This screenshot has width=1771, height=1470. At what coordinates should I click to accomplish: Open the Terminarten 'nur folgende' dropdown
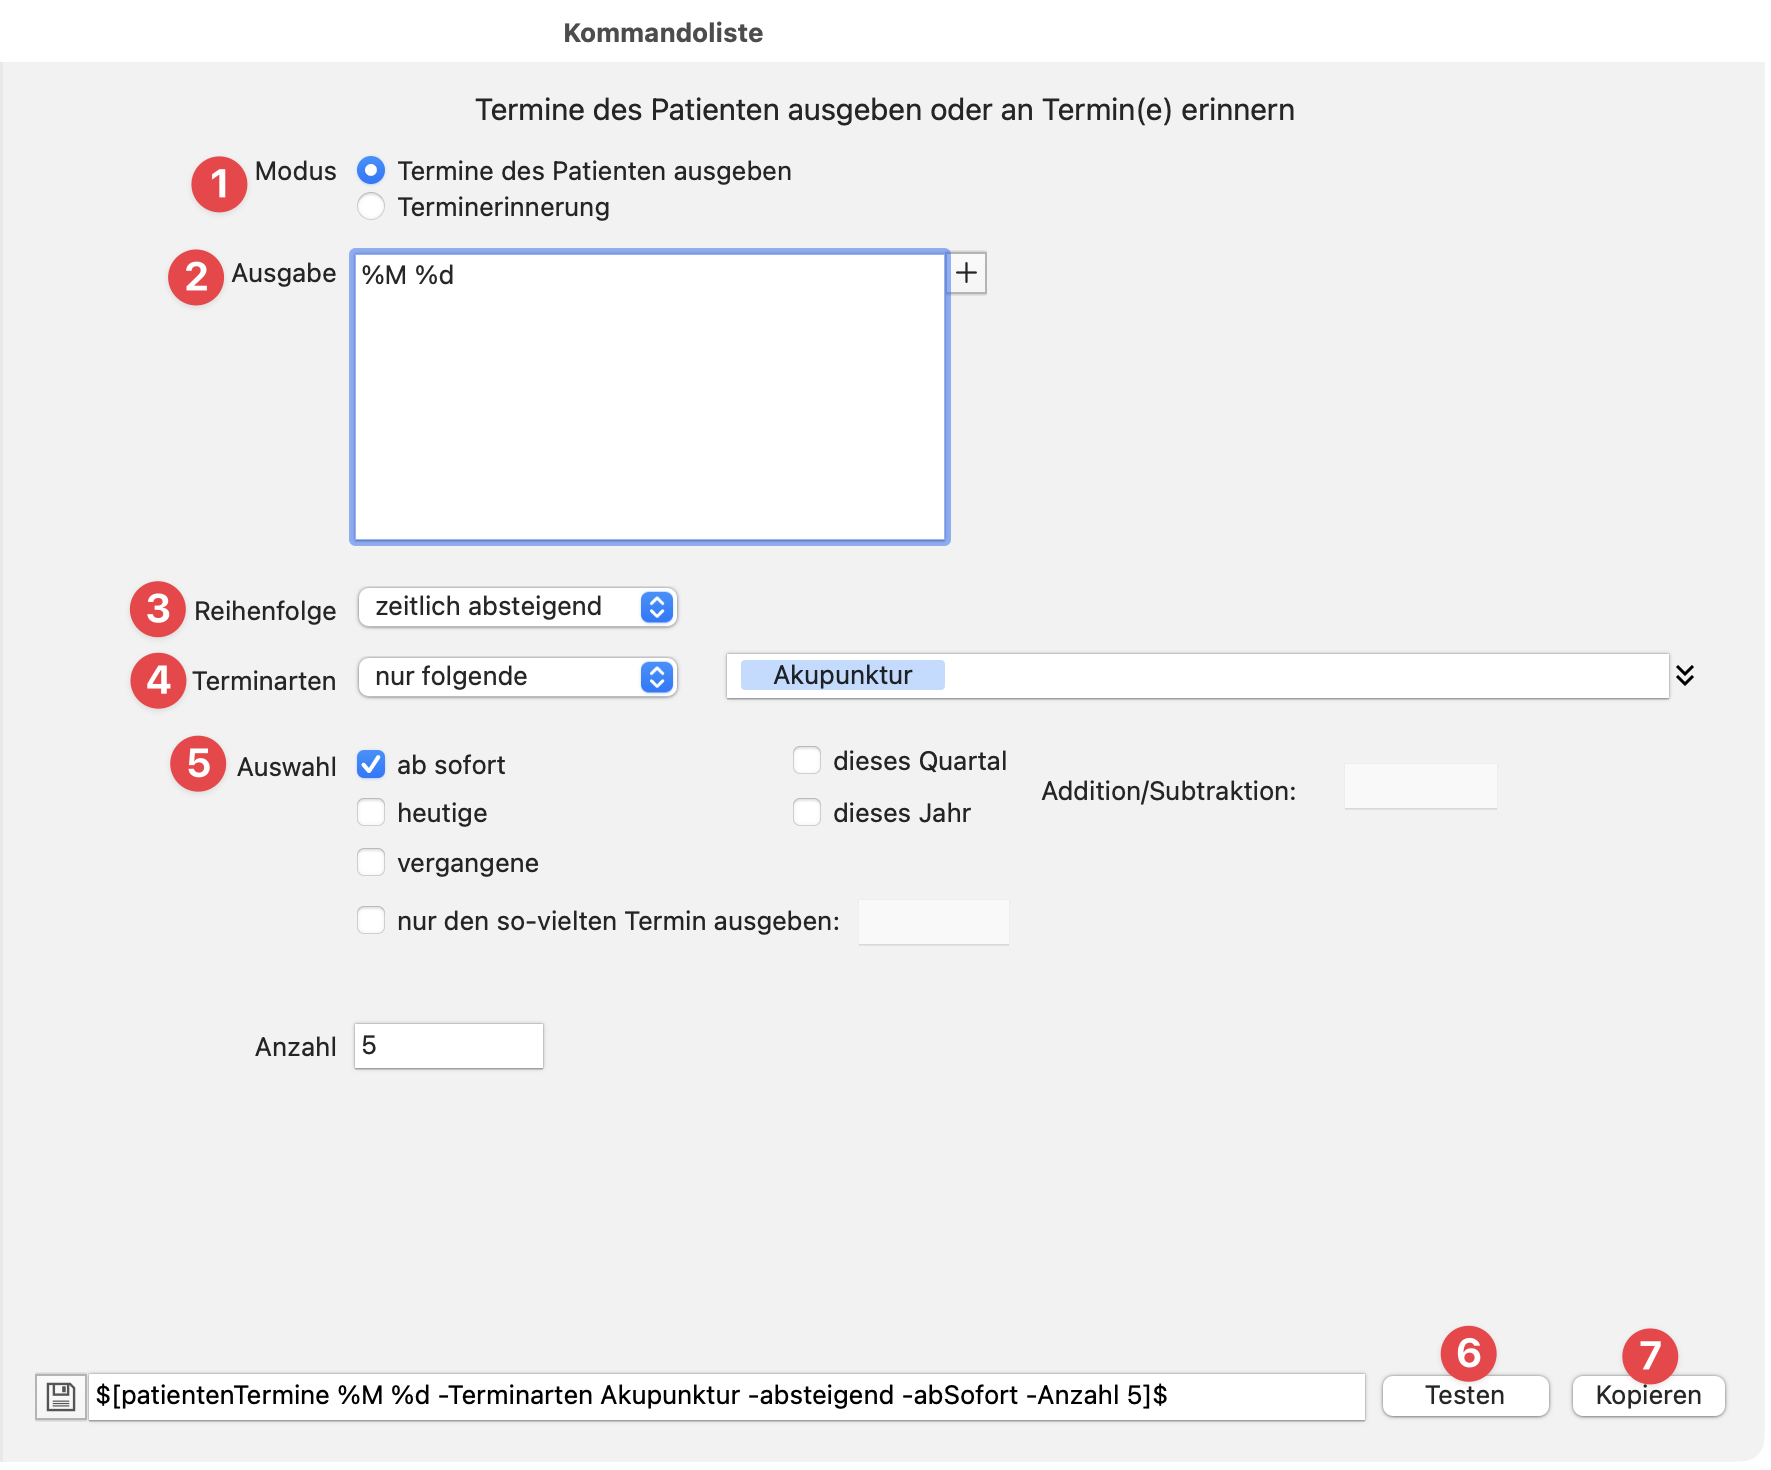518,677
